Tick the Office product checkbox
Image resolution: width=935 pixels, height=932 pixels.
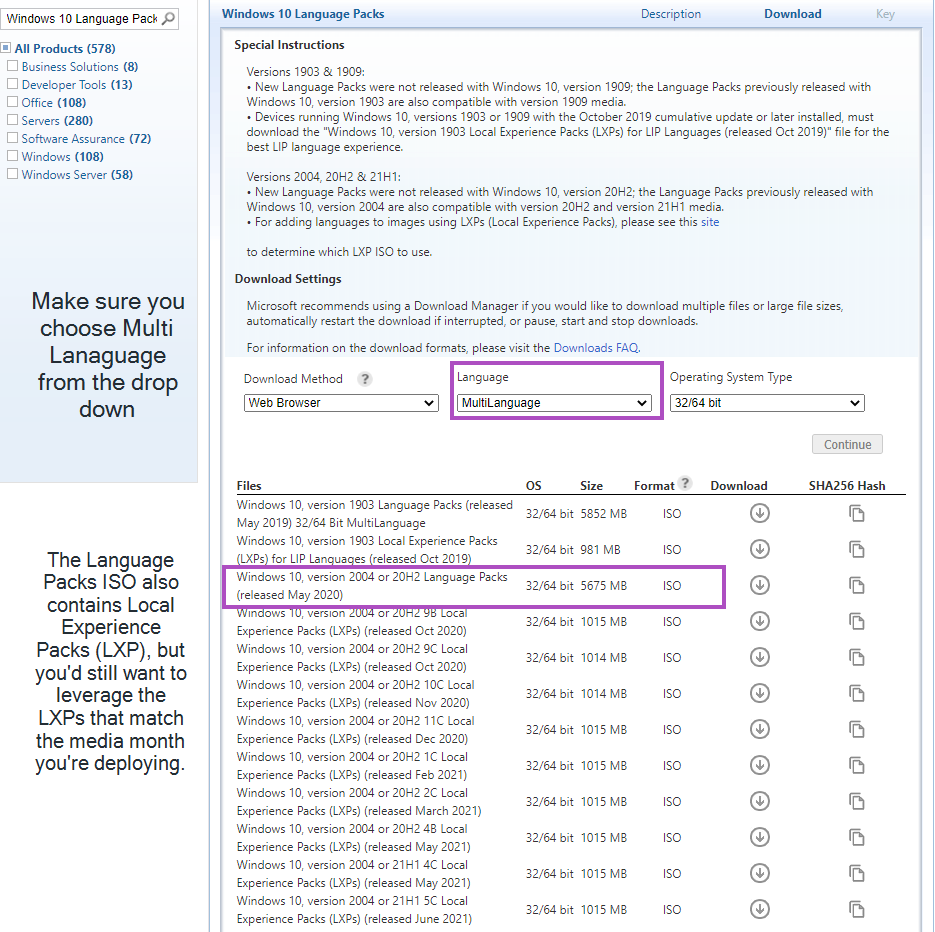(x=13, y=103)
